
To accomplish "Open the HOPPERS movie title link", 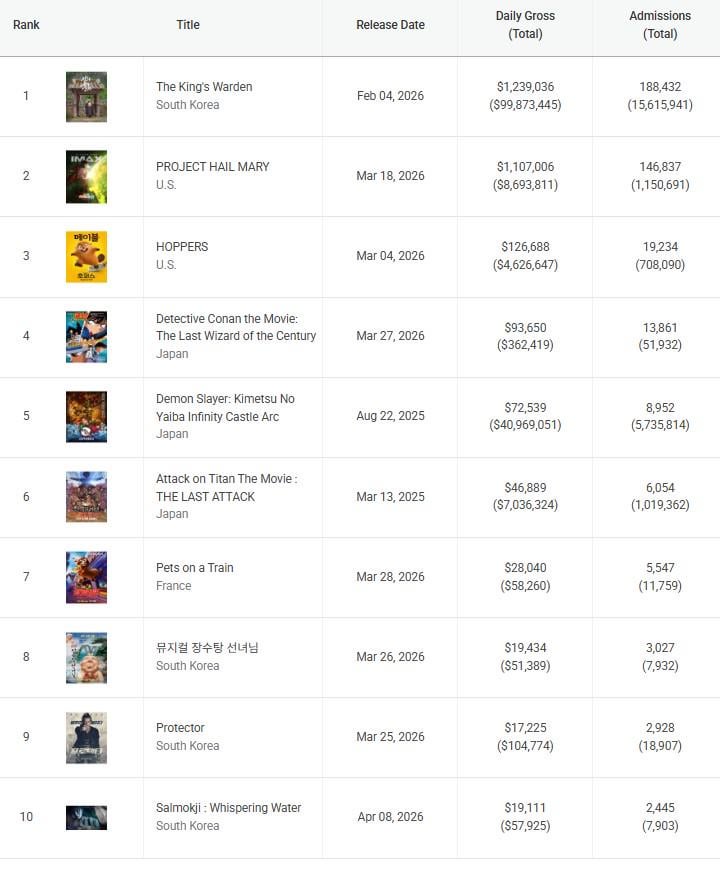I will pyautogui.click(x=182, y=247).
